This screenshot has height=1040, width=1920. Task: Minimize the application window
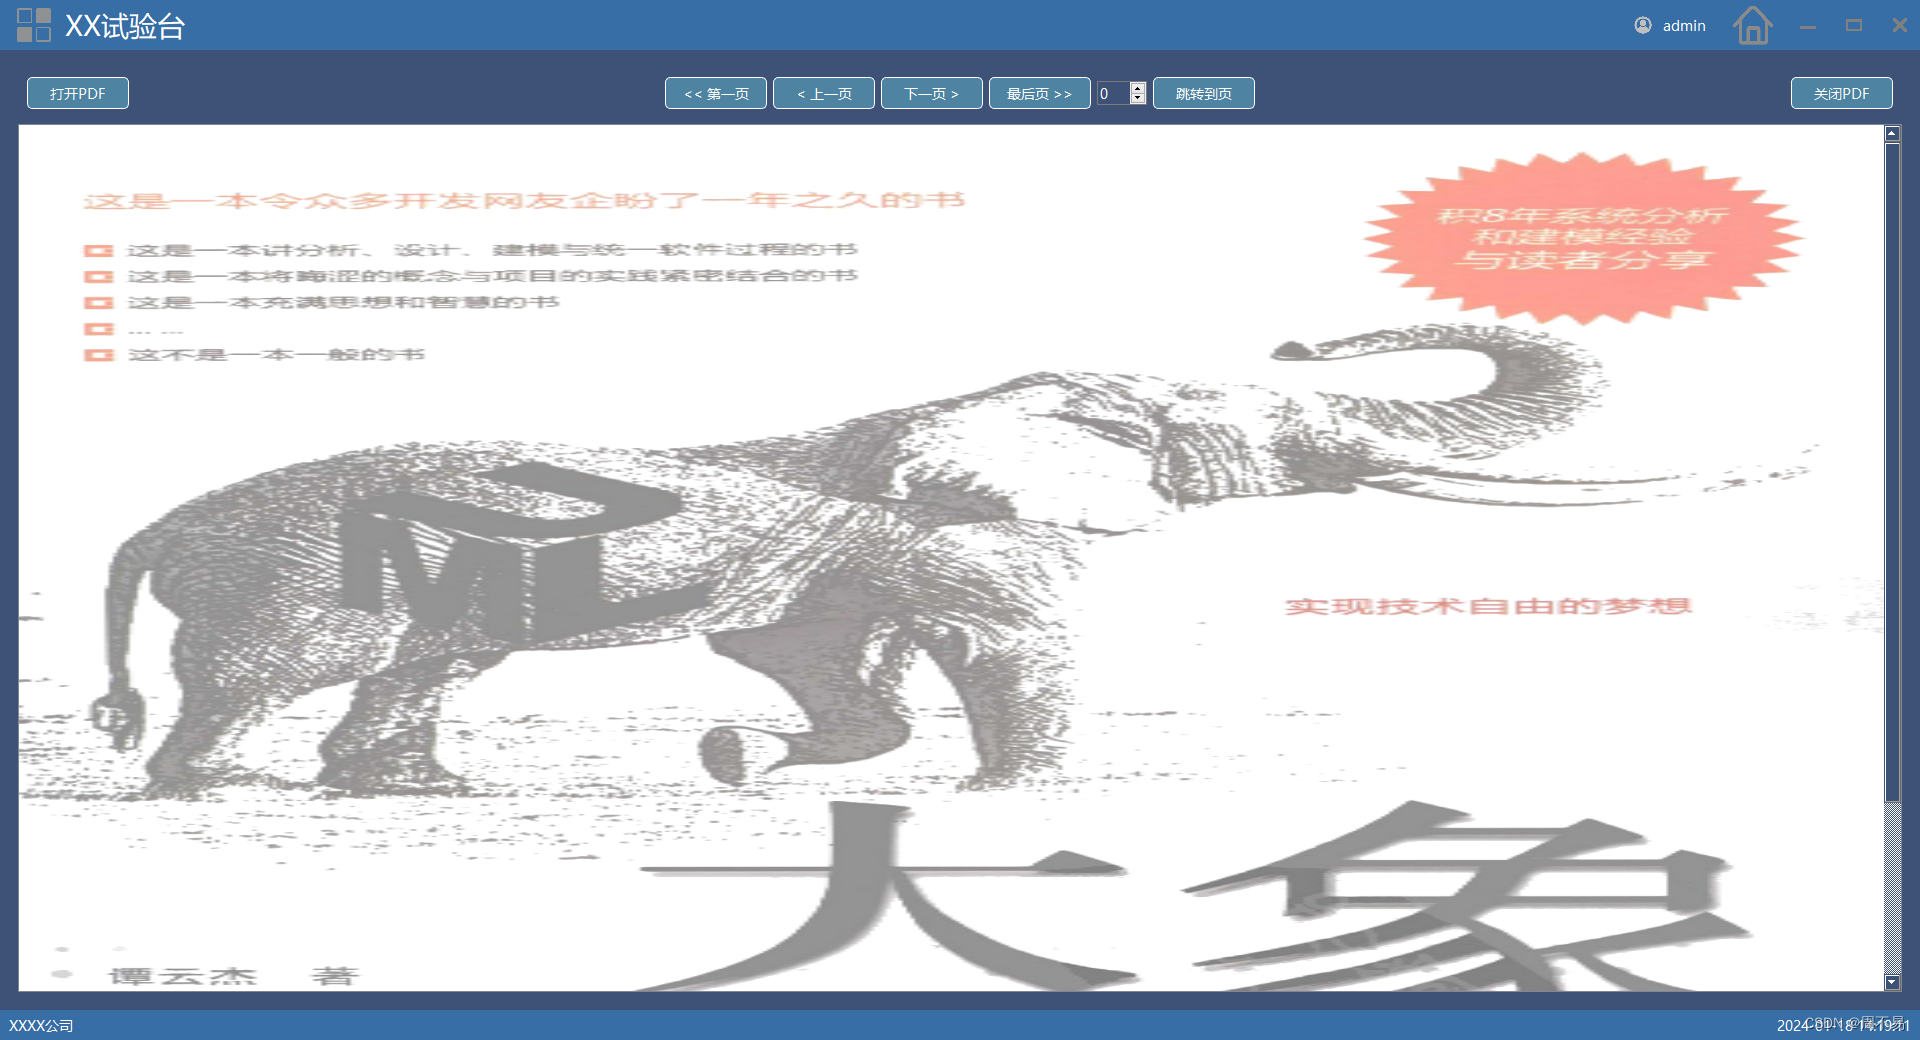click(x=1807, y=26)
